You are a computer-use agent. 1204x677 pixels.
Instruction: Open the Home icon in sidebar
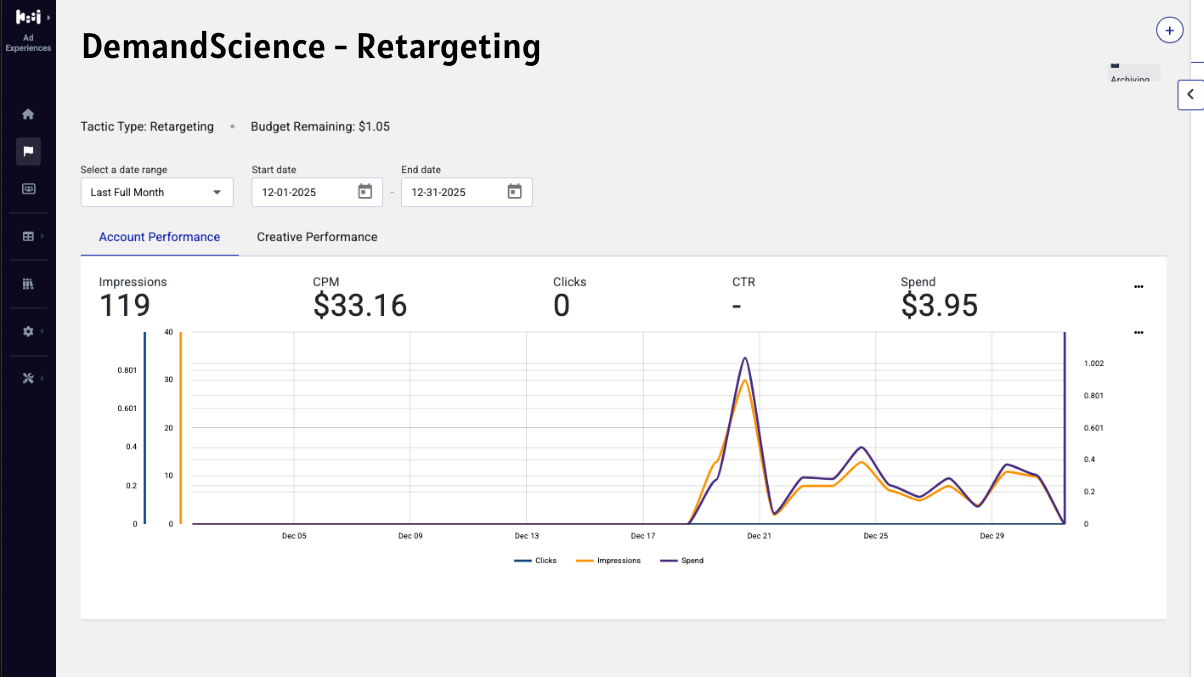click(28, 114)
